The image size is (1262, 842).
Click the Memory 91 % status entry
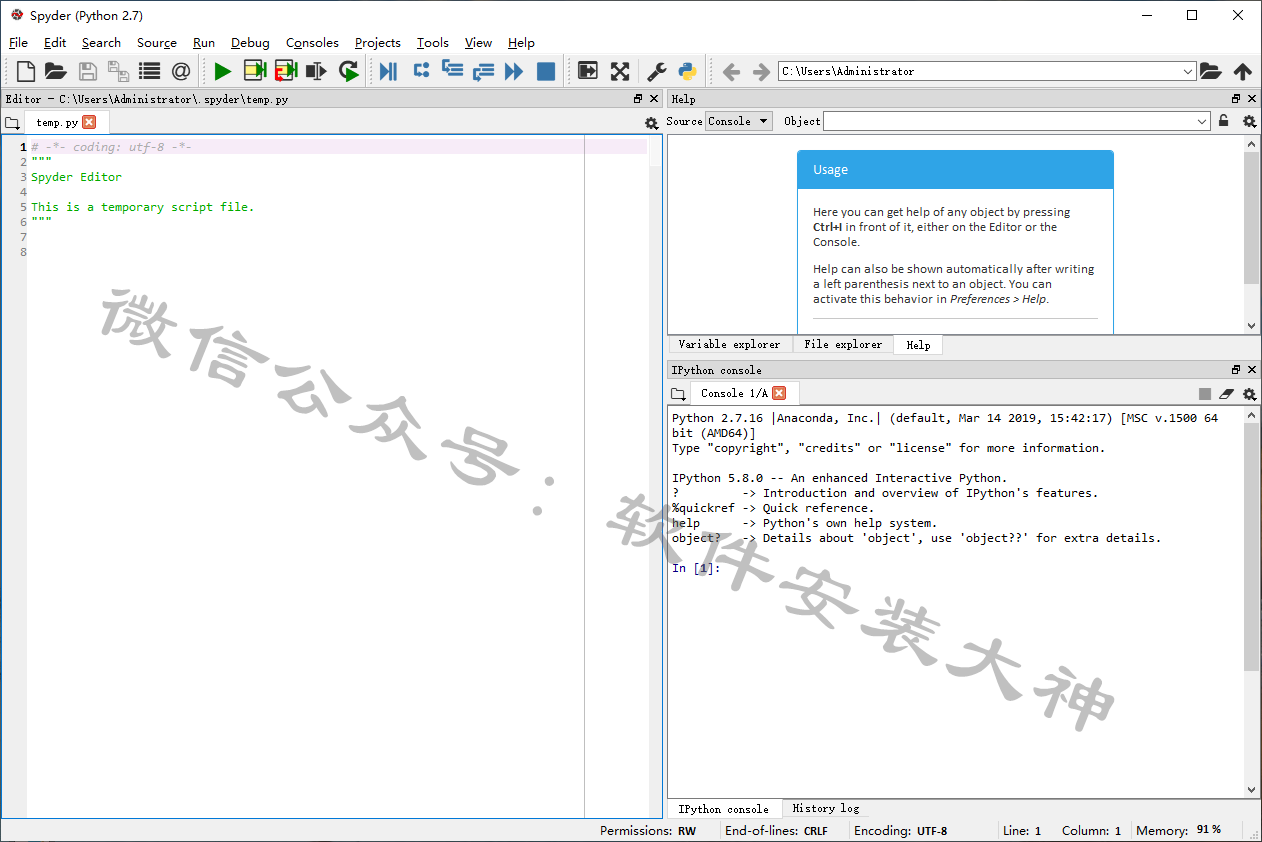point(1179,831)
